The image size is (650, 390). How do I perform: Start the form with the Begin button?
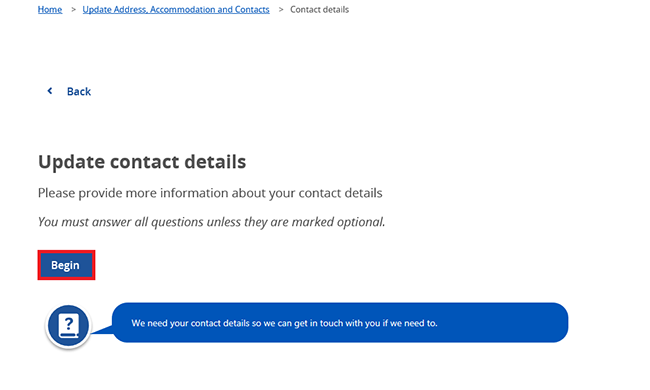66,265
